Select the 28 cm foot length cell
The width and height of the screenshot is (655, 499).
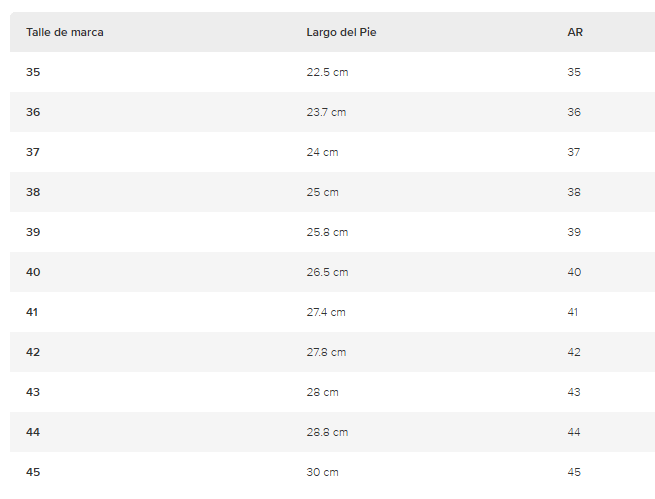point(322,392)
